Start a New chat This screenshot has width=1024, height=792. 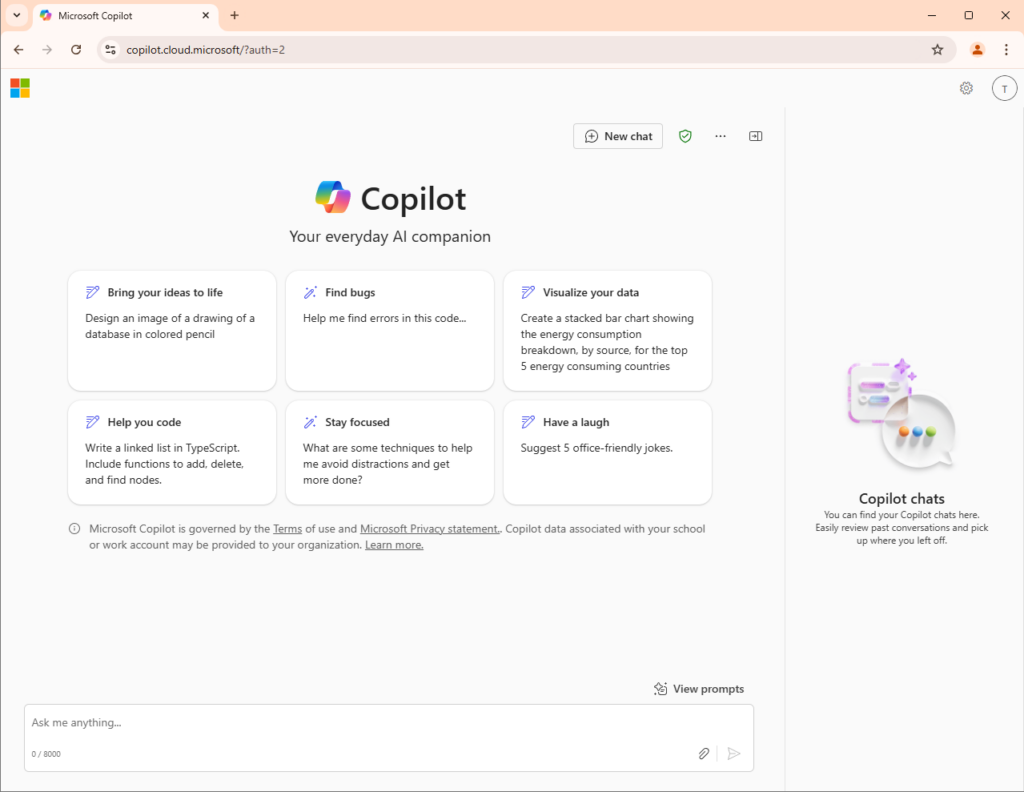[618, 136]
